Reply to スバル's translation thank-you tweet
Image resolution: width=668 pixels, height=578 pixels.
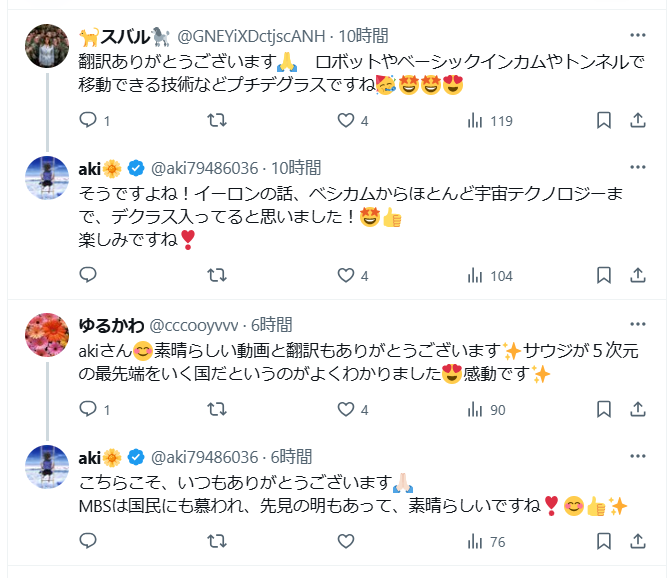tap(88, 120)
